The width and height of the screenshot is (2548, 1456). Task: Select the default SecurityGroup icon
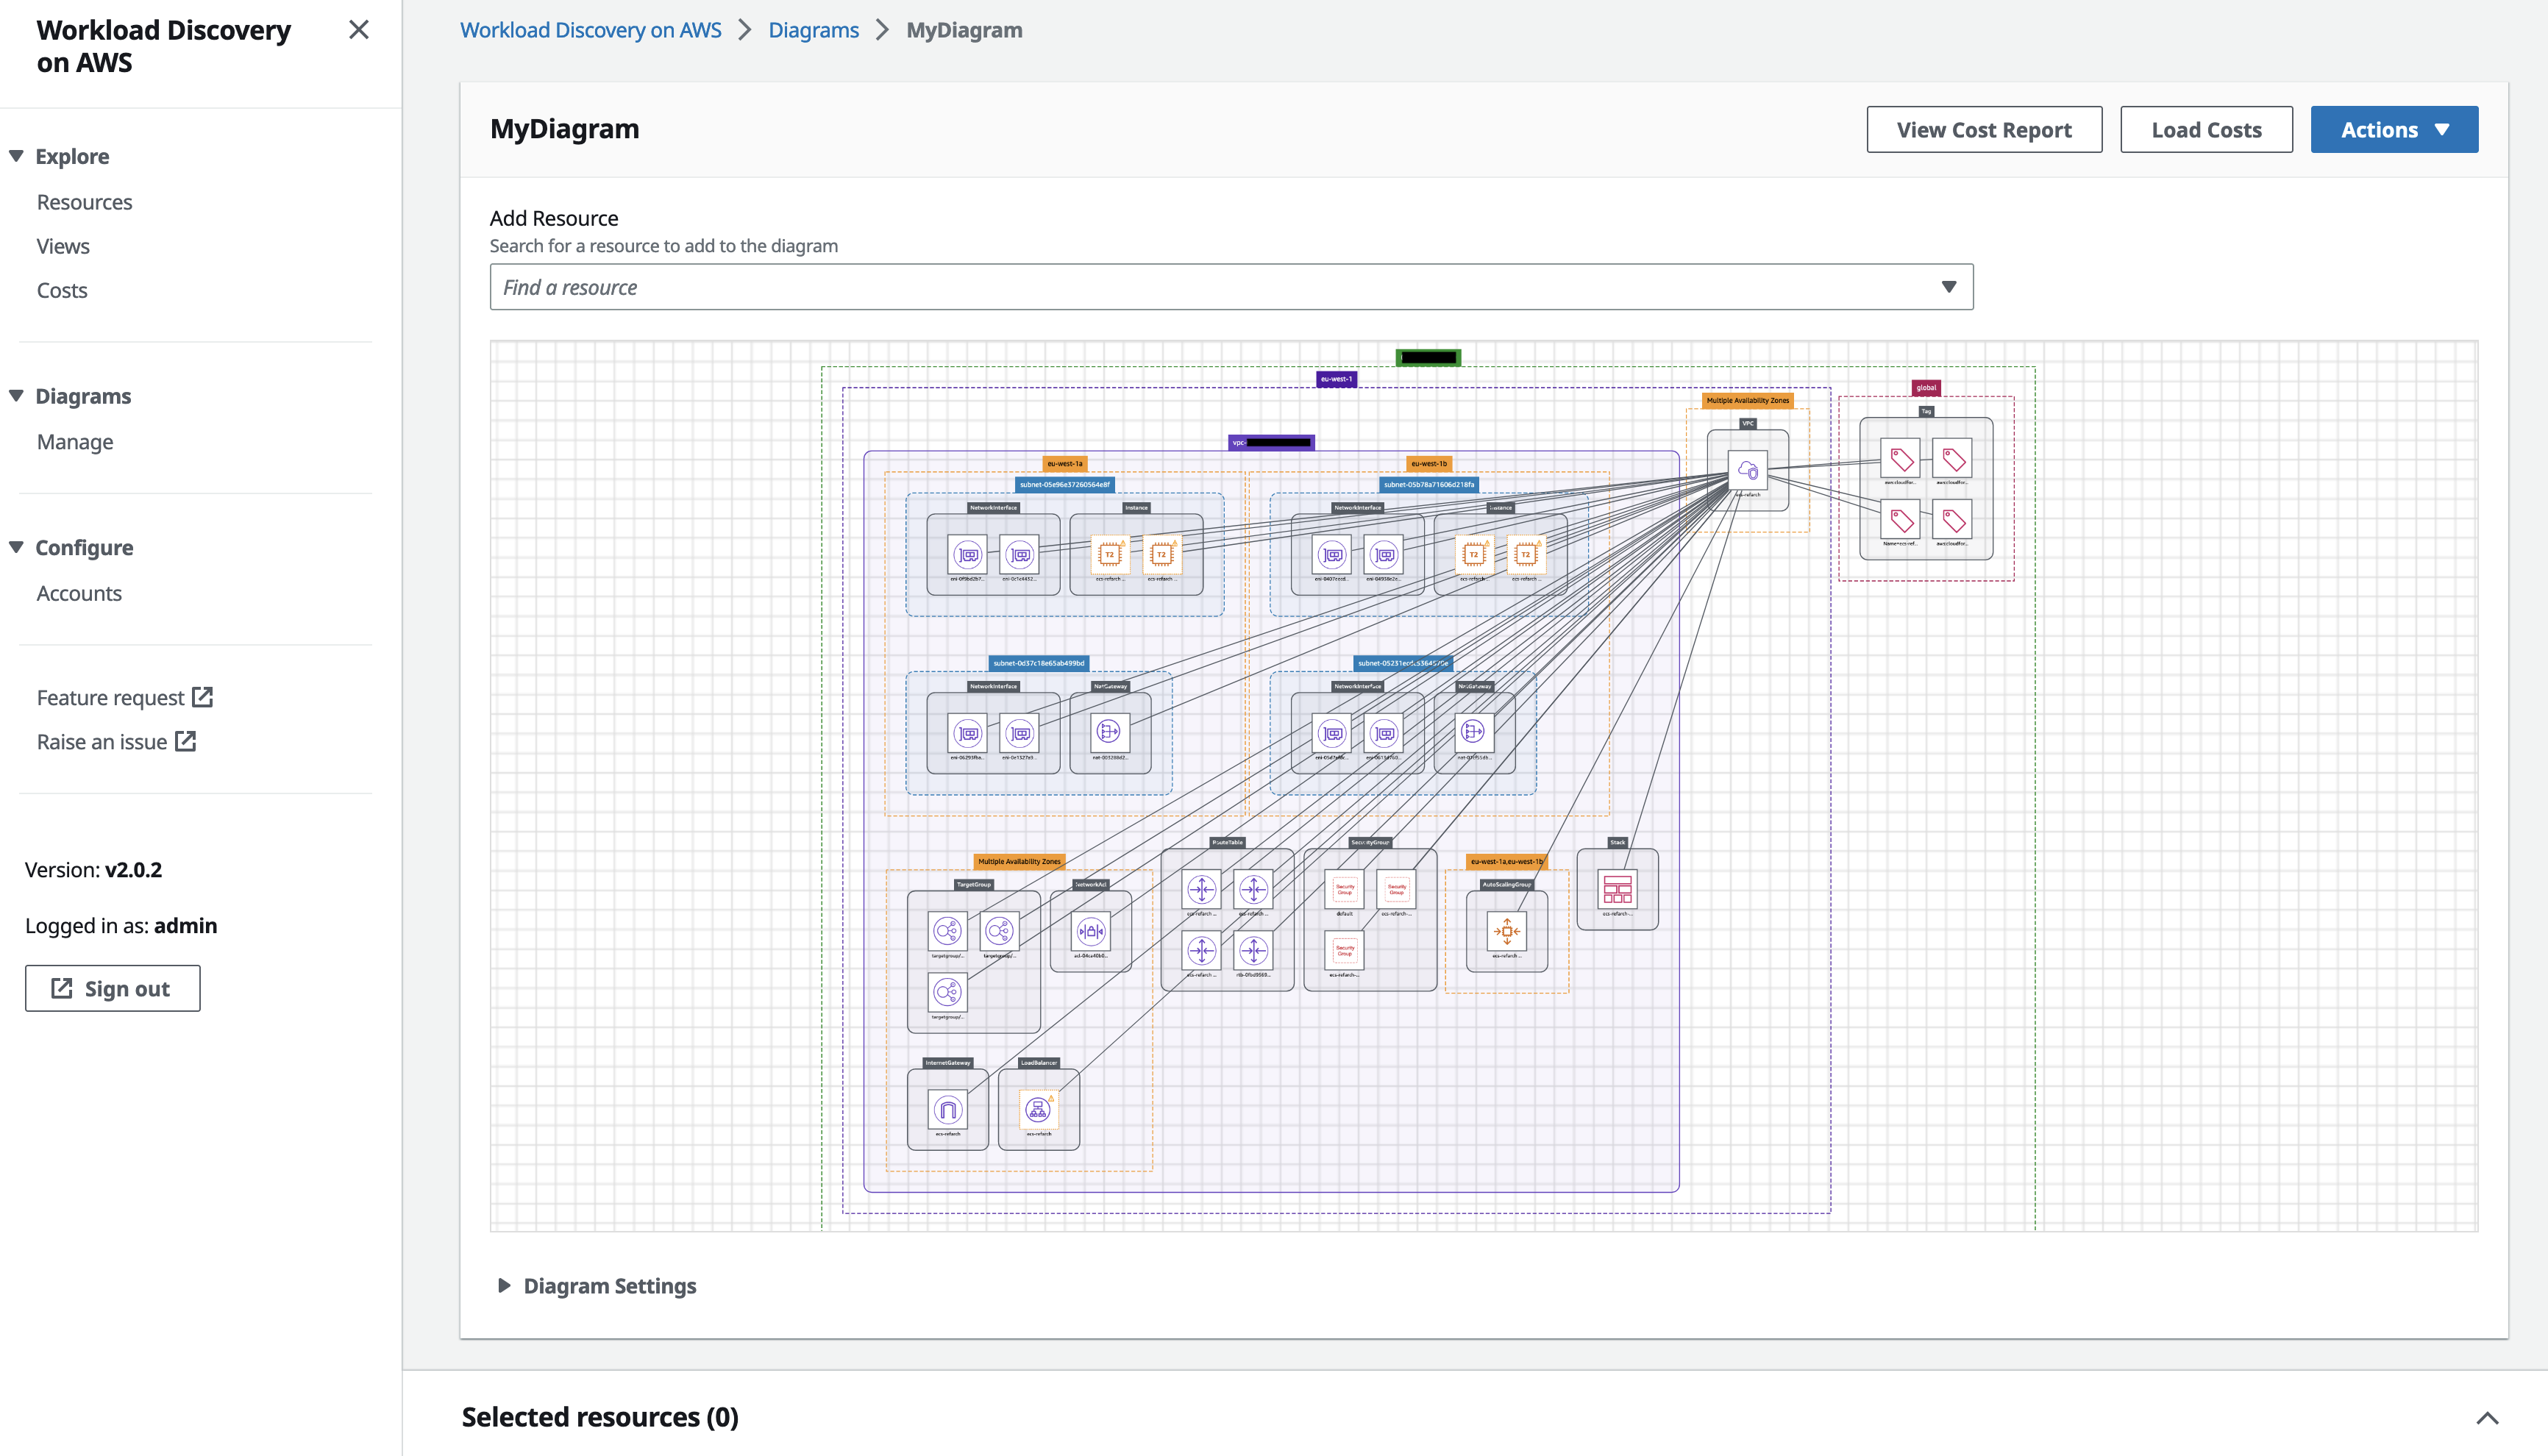tap(1344, 888)
